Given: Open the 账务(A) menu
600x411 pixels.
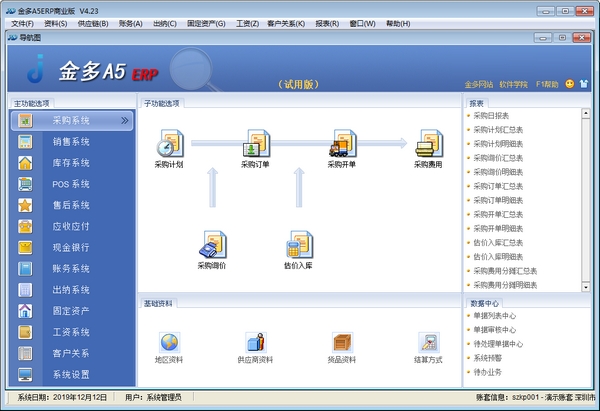Looking at the screenshot, I should click(130, 24).
